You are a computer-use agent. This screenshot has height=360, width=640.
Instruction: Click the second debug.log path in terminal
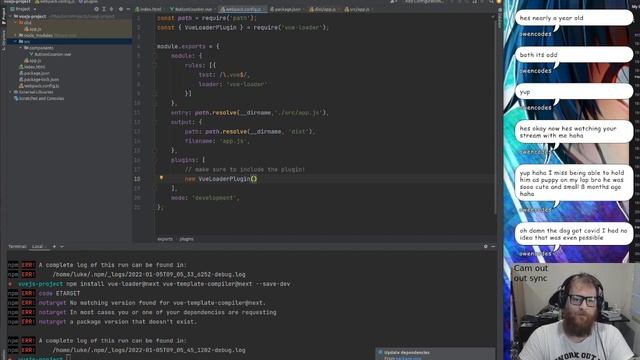click(x=149, y=350)
